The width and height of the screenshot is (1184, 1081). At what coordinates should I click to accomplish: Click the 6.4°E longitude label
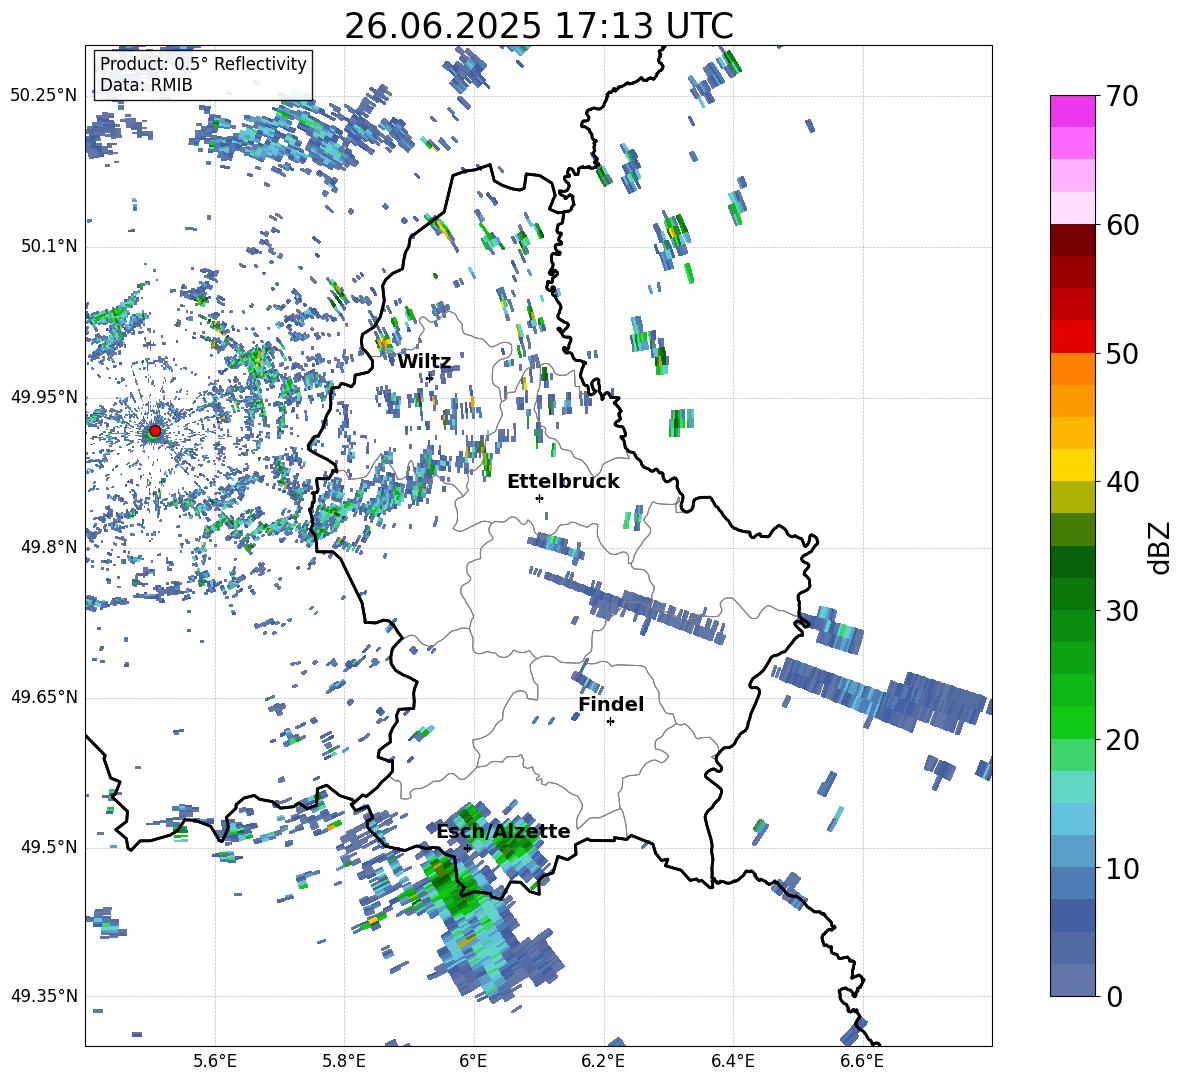(x=732, y=1061)
